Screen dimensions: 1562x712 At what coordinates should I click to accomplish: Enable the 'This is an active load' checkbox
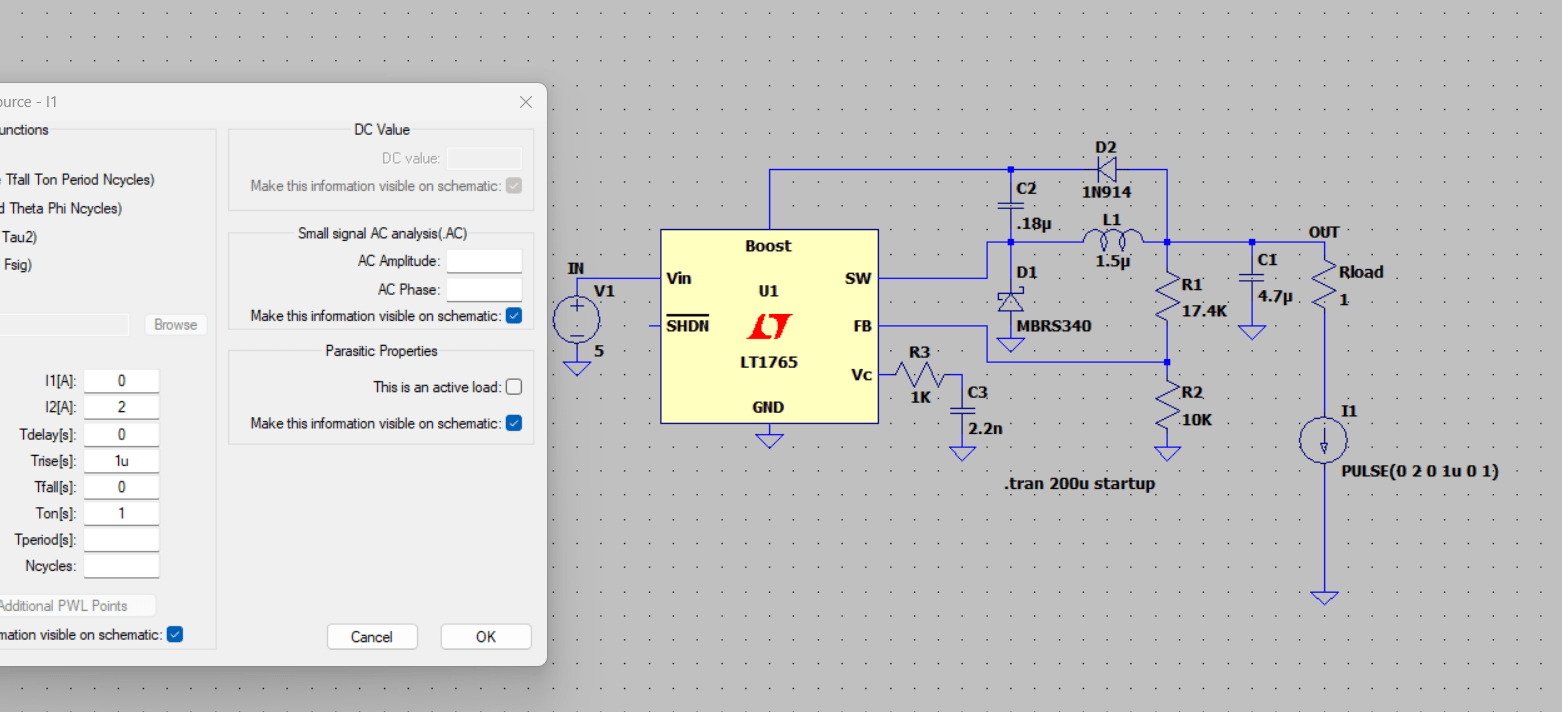pyautogui.click(x=513, y=386)
